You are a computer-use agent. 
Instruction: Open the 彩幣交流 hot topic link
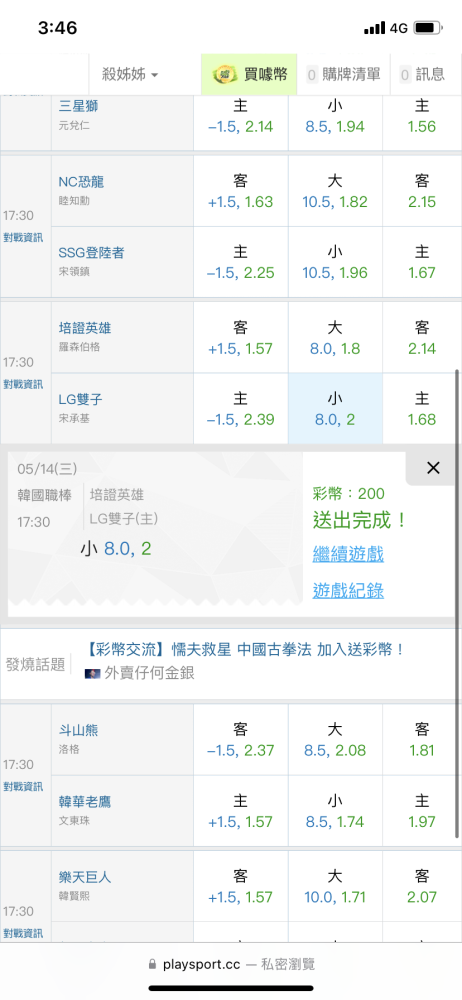(245, 650)
